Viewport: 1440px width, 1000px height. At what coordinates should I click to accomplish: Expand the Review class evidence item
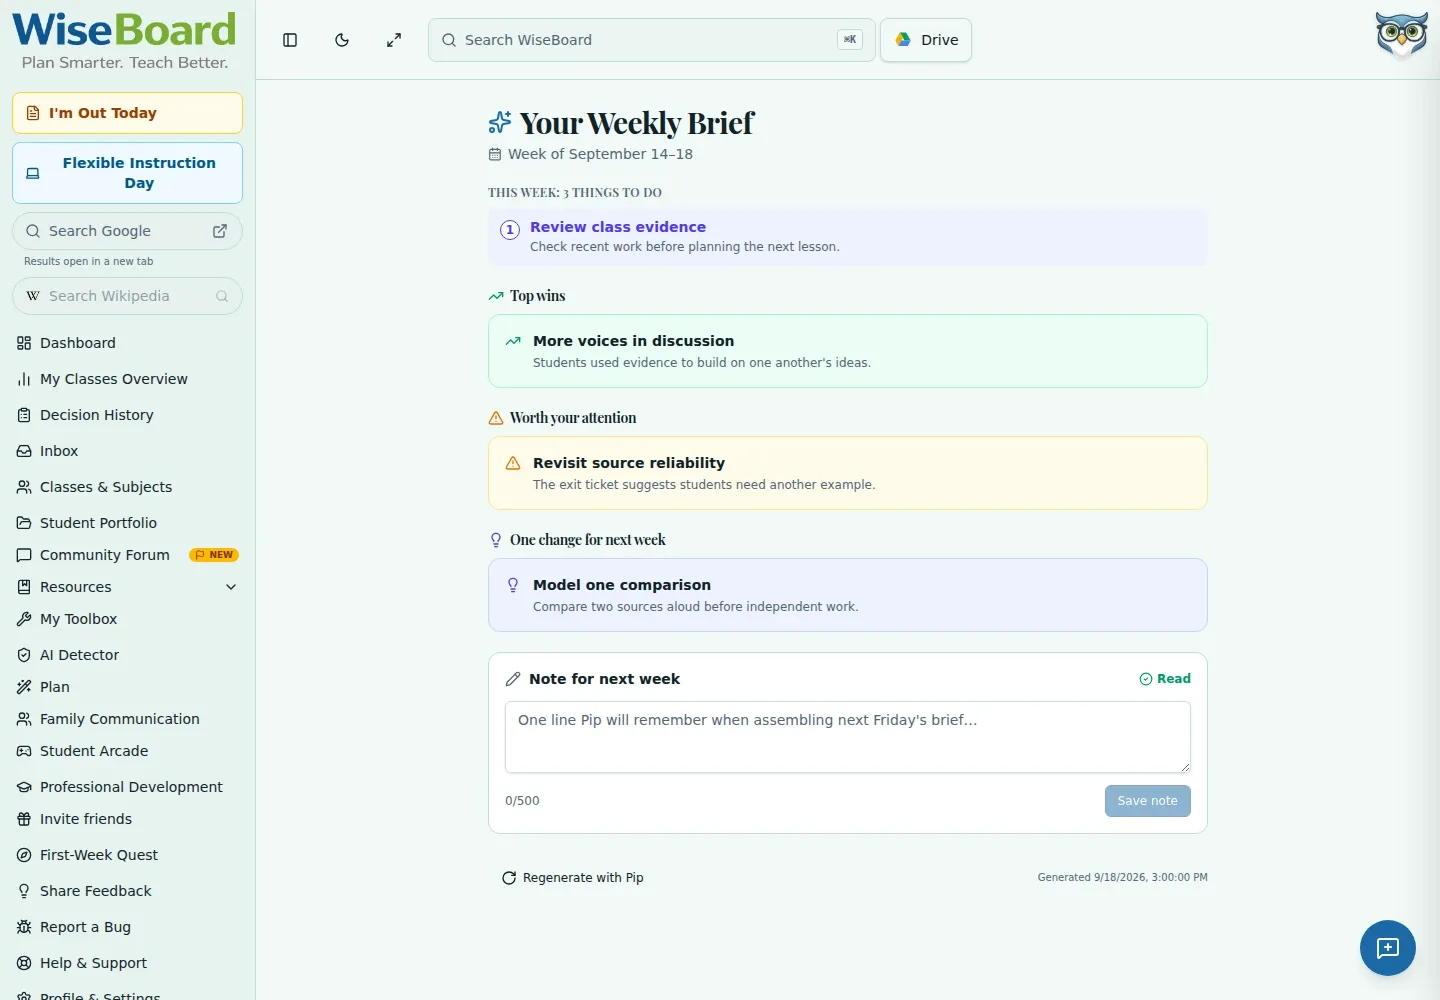[x=847, y=237]
